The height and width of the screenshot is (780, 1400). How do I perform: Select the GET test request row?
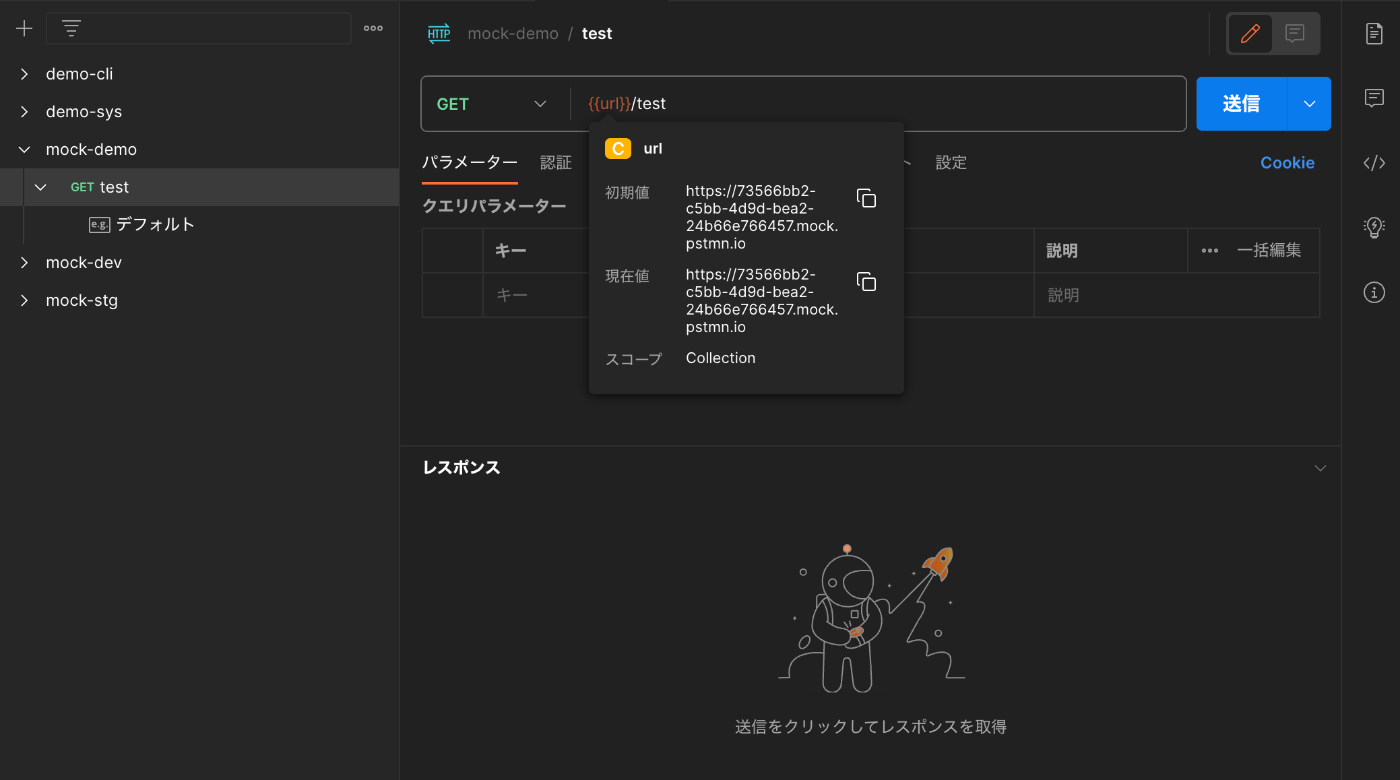[x=199, y=187]
